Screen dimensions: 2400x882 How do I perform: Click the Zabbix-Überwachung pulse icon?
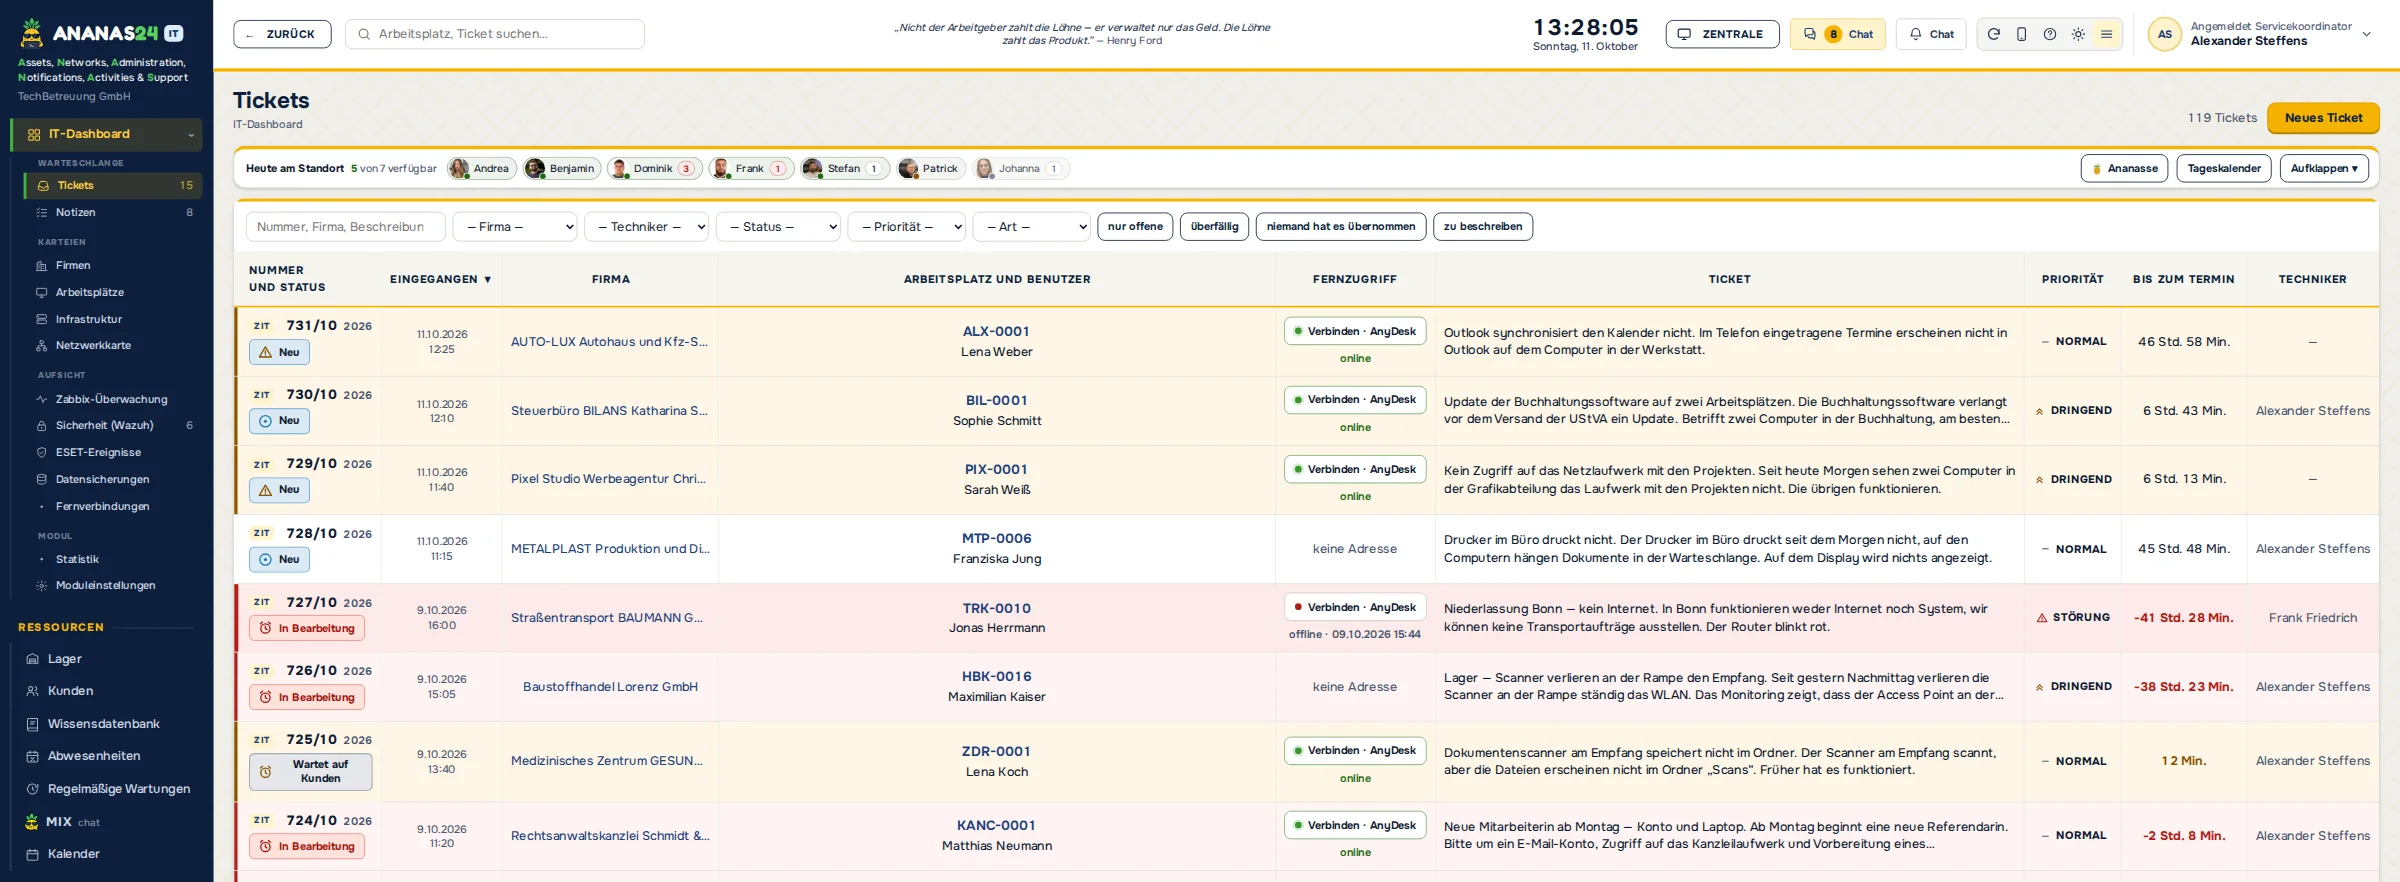click(42, 399)
